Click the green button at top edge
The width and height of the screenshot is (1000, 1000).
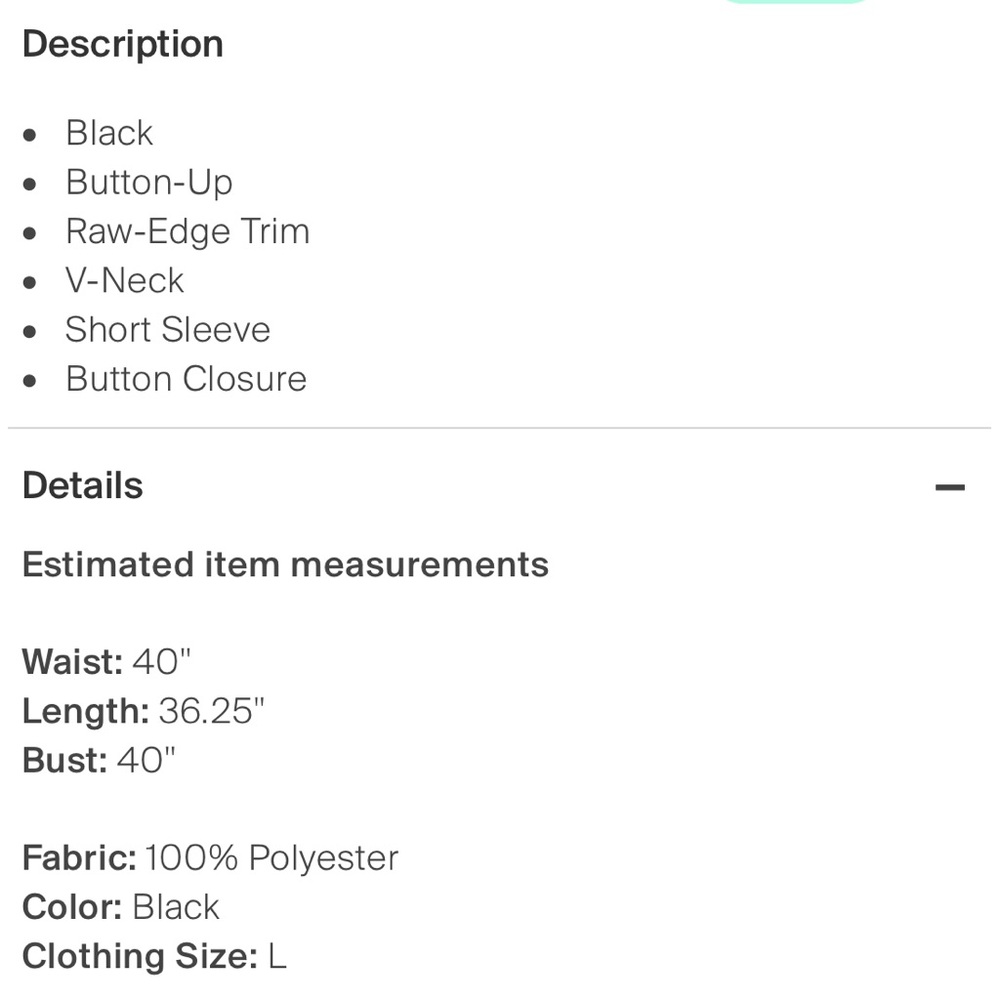pyautogui.click(x=795, y=2)
